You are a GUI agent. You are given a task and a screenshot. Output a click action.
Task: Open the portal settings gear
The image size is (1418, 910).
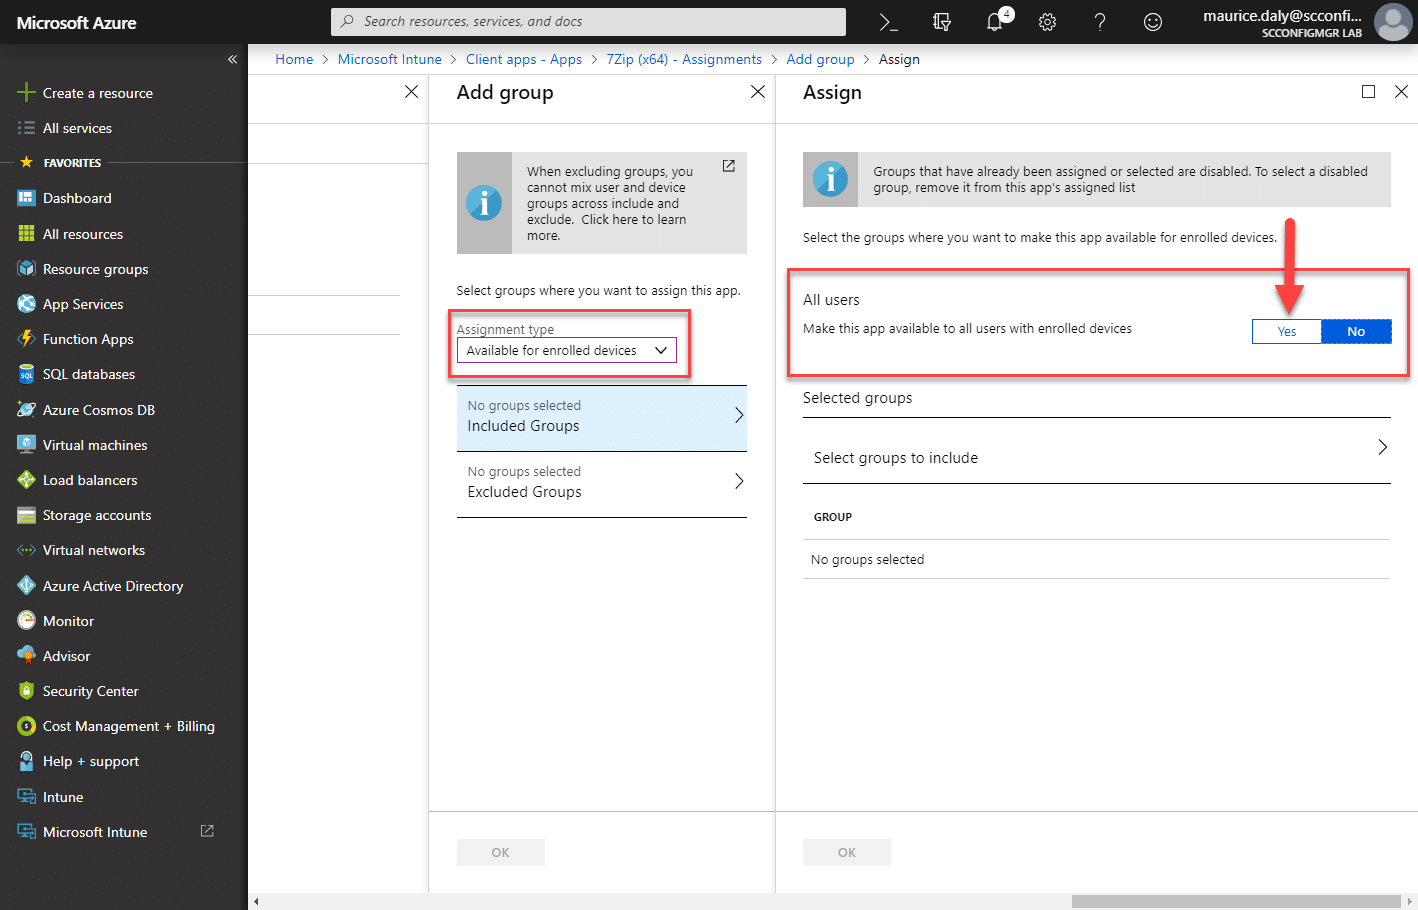pyautogui.click(x=1047, y=22)
